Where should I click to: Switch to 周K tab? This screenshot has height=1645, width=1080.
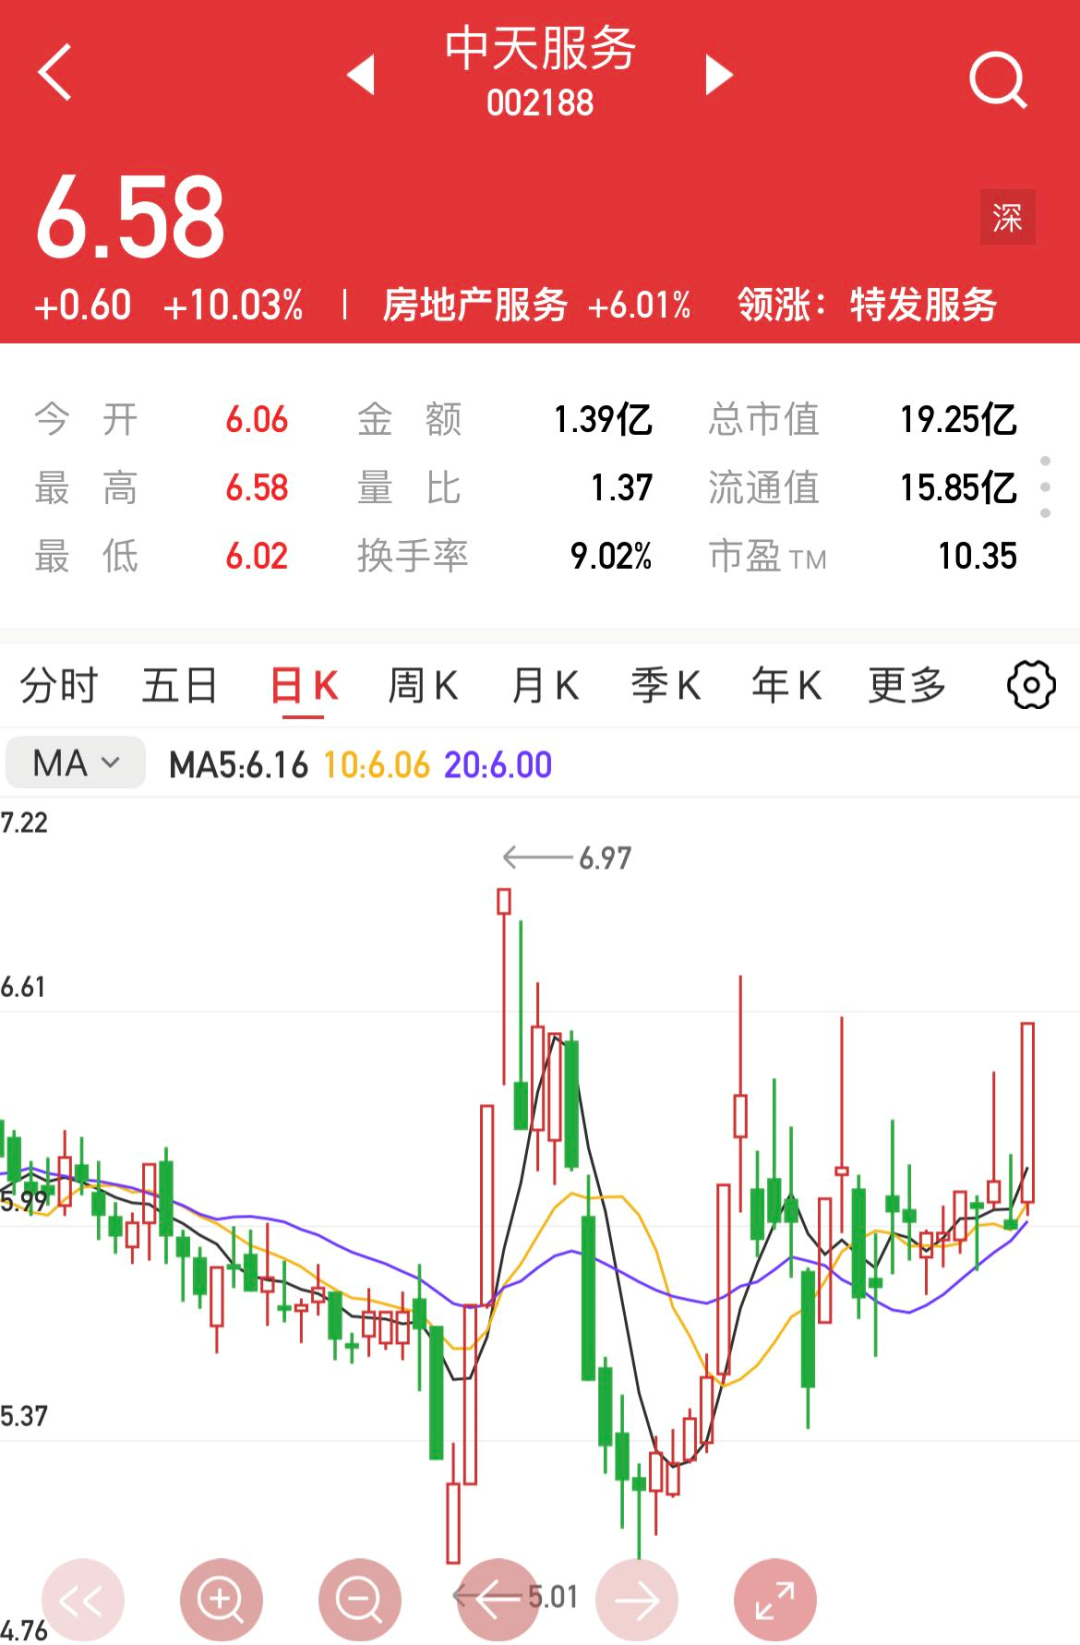click(x=424, y=686)
